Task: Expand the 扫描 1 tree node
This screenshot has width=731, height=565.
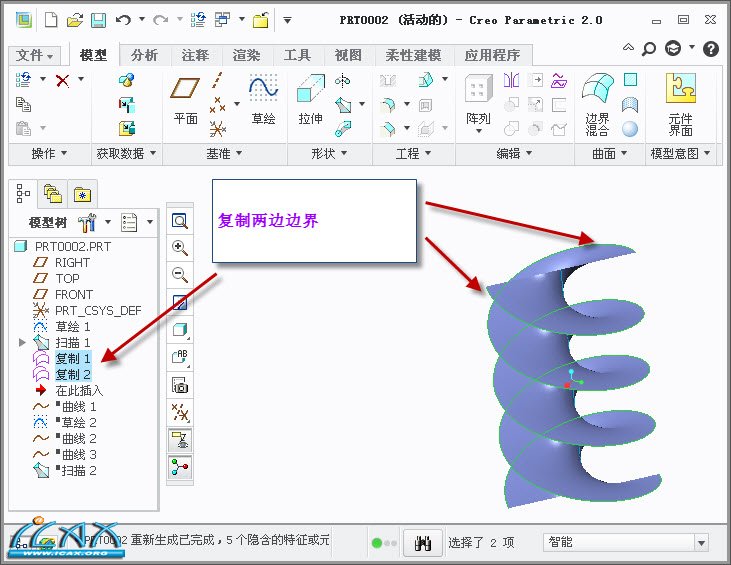Action: [21, 342]
